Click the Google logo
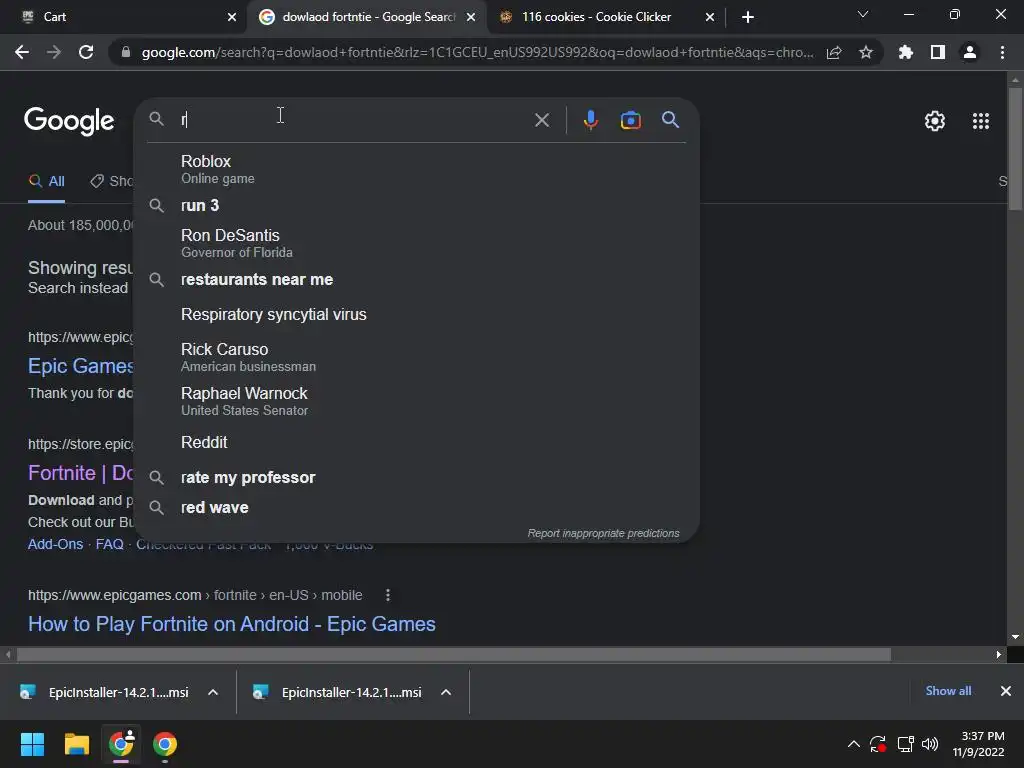 pos(69,121)
